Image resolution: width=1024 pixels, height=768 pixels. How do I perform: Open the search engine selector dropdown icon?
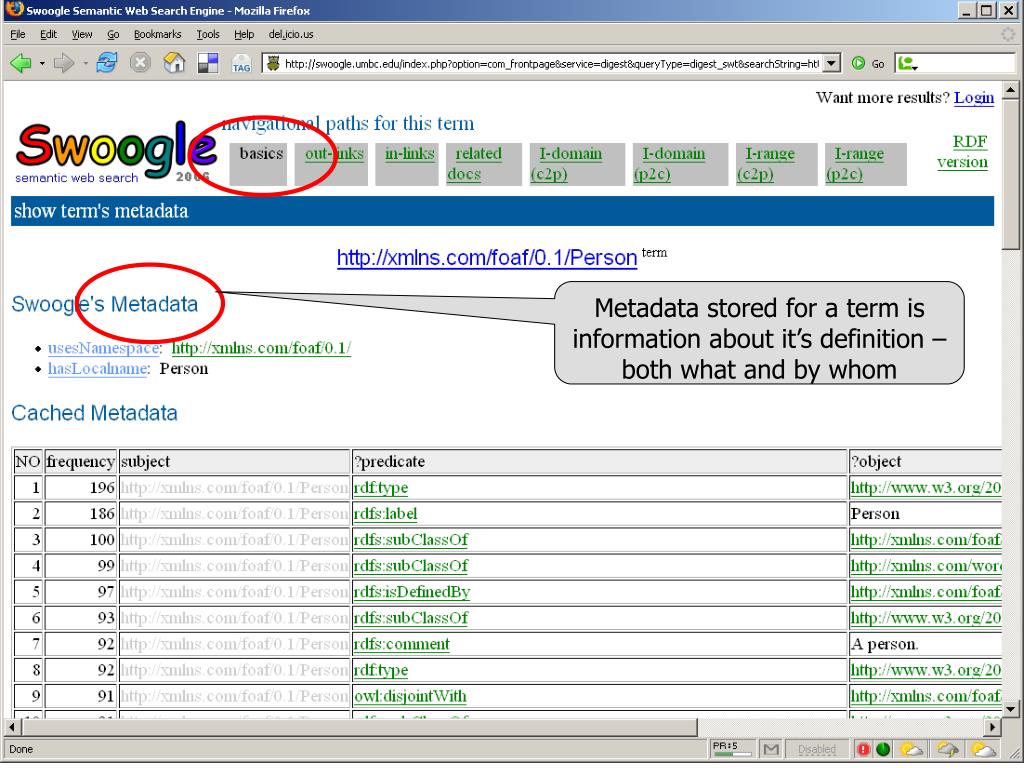click(908, 63)
